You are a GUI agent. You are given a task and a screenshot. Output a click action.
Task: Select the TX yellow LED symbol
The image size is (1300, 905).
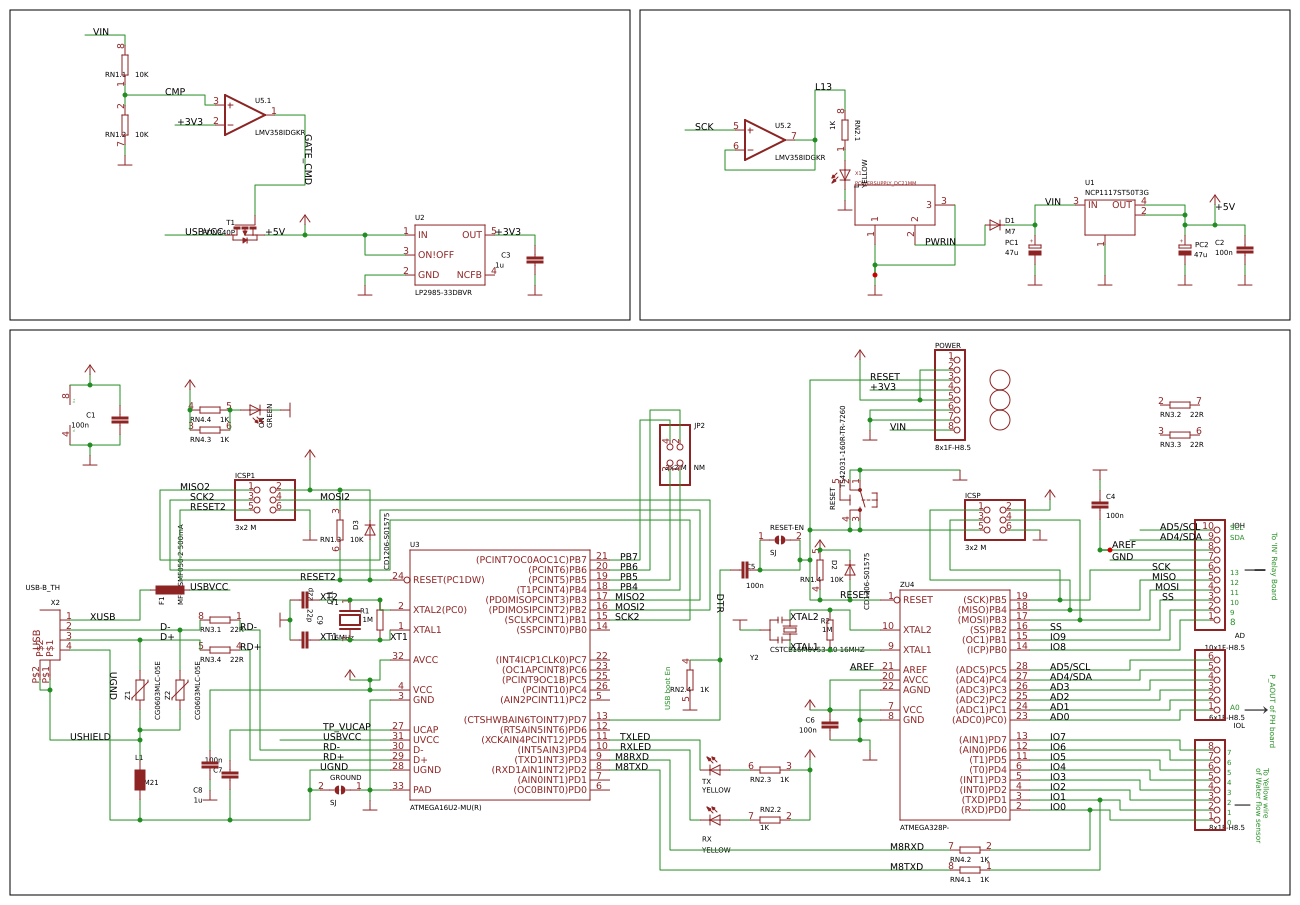[x=713, y=768]
